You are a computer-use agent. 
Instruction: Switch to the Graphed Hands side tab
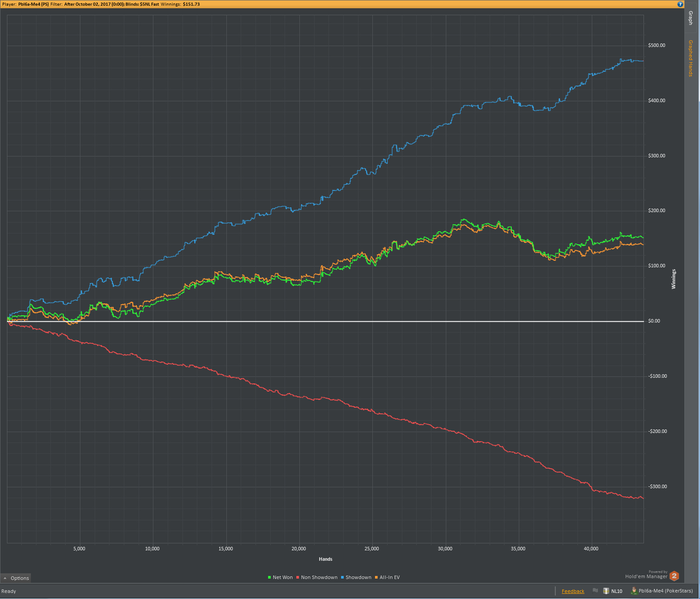(690, 58)
